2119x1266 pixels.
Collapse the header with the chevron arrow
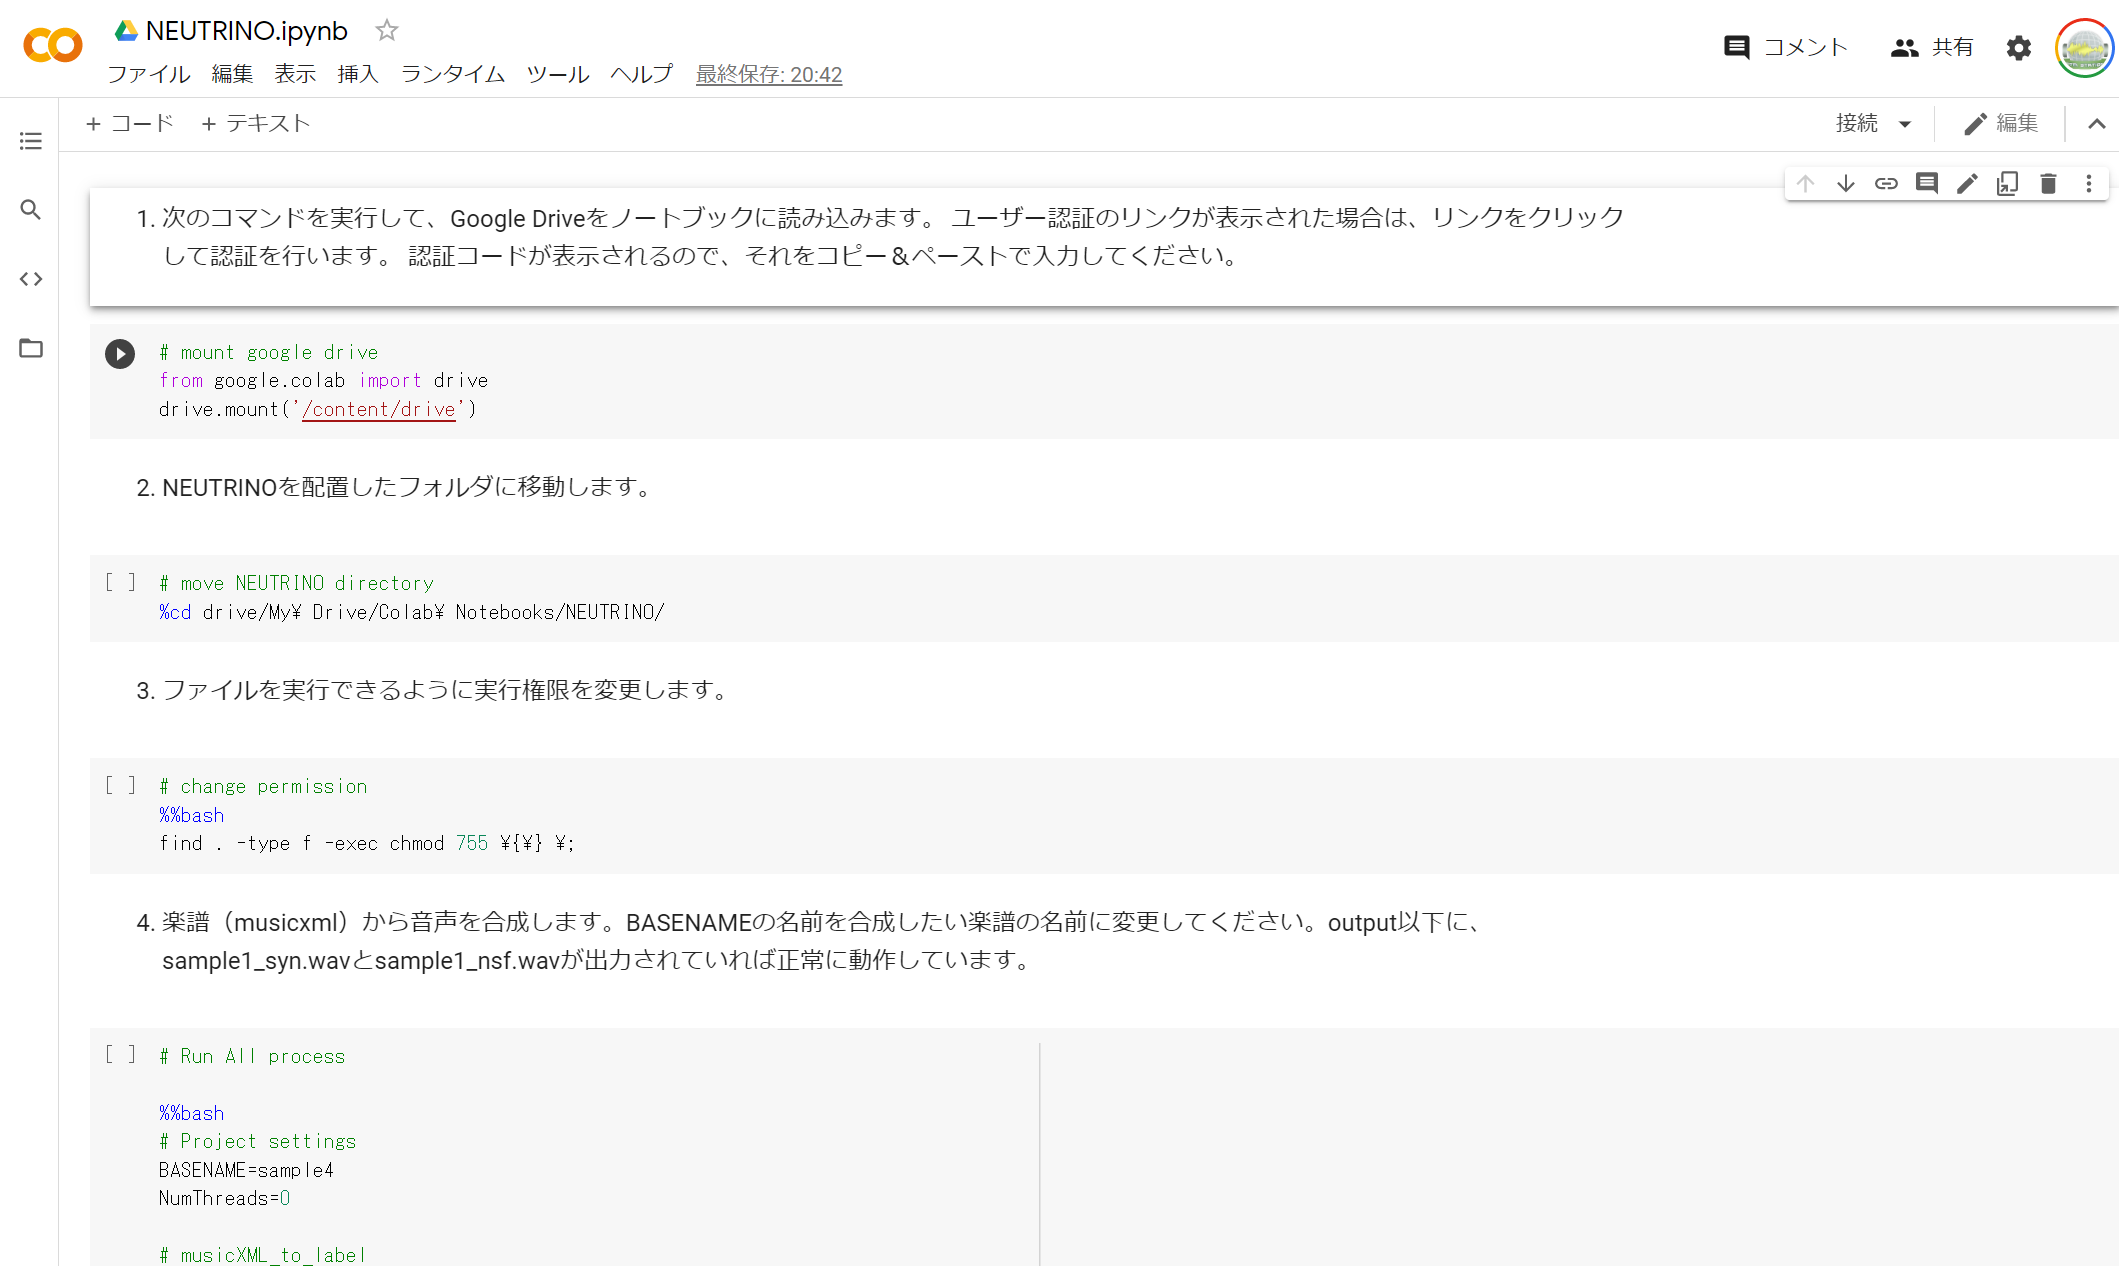click(x=2097, y=124)
